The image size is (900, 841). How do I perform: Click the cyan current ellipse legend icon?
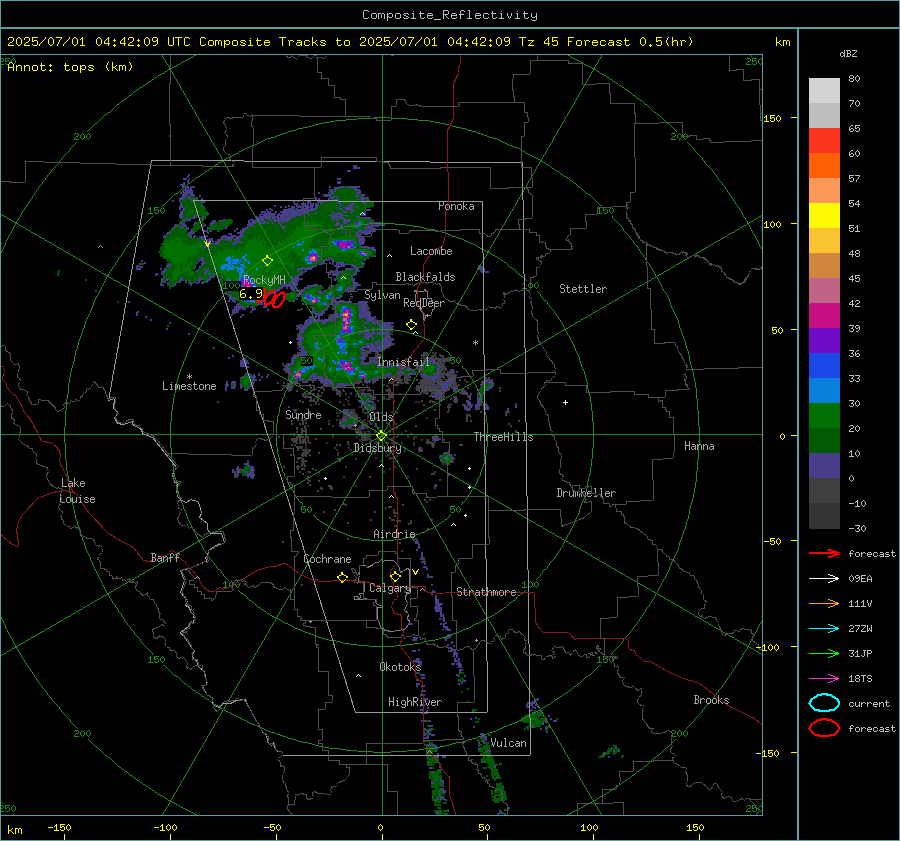[x=824, y=703]
